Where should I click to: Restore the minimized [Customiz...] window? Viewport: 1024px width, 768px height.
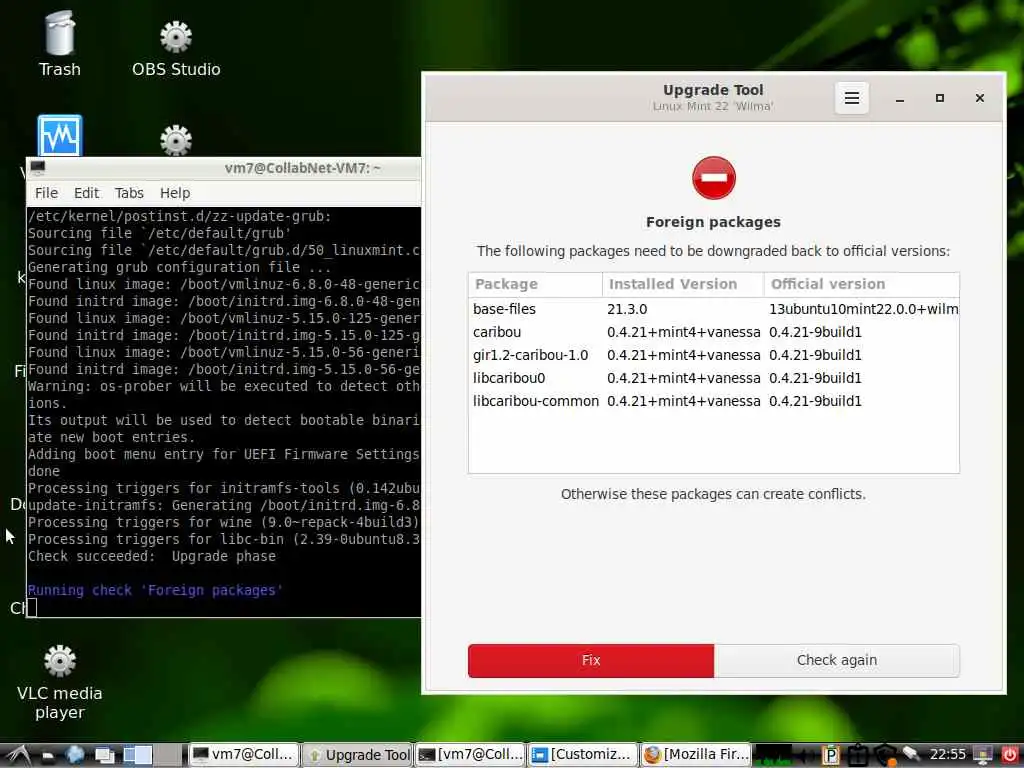pyautogui.click(x=583, y=754)
